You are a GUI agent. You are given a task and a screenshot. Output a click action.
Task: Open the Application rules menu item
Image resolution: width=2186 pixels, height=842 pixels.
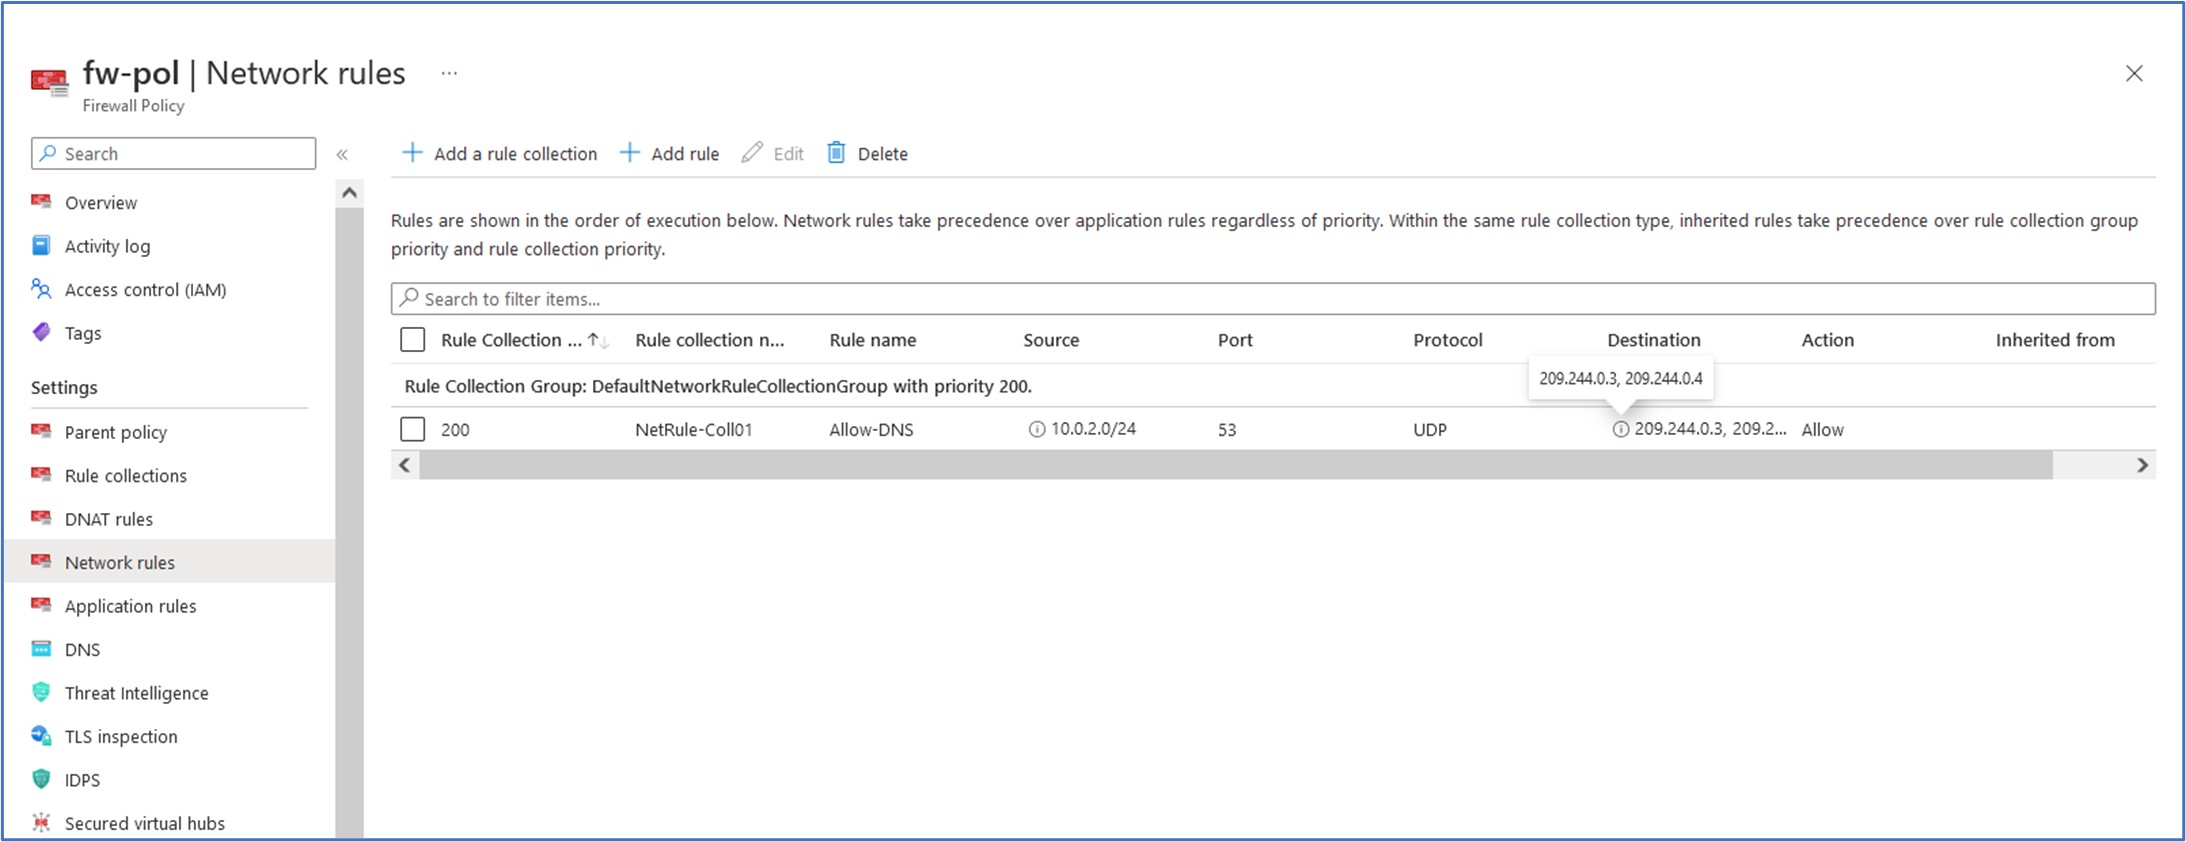coord(130,606)
